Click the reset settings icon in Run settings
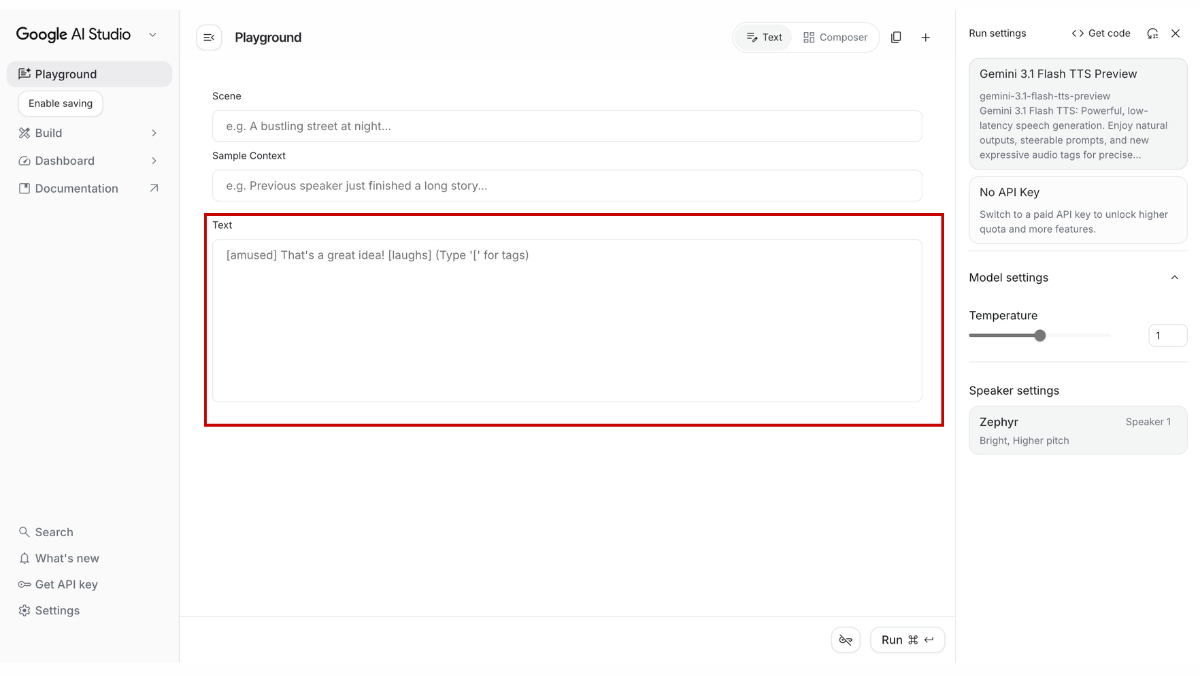This screenshot has height=675, width=1200. 1153,33
